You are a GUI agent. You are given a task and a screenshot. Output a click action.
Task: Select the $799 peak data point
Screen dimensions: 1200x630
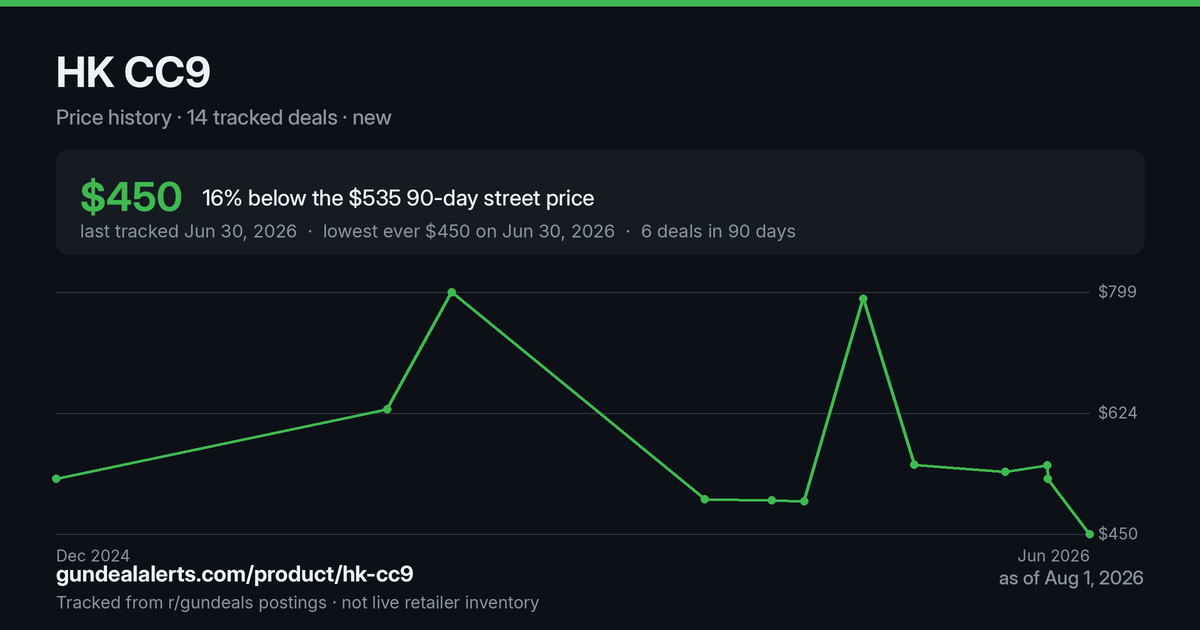point(452,292)
